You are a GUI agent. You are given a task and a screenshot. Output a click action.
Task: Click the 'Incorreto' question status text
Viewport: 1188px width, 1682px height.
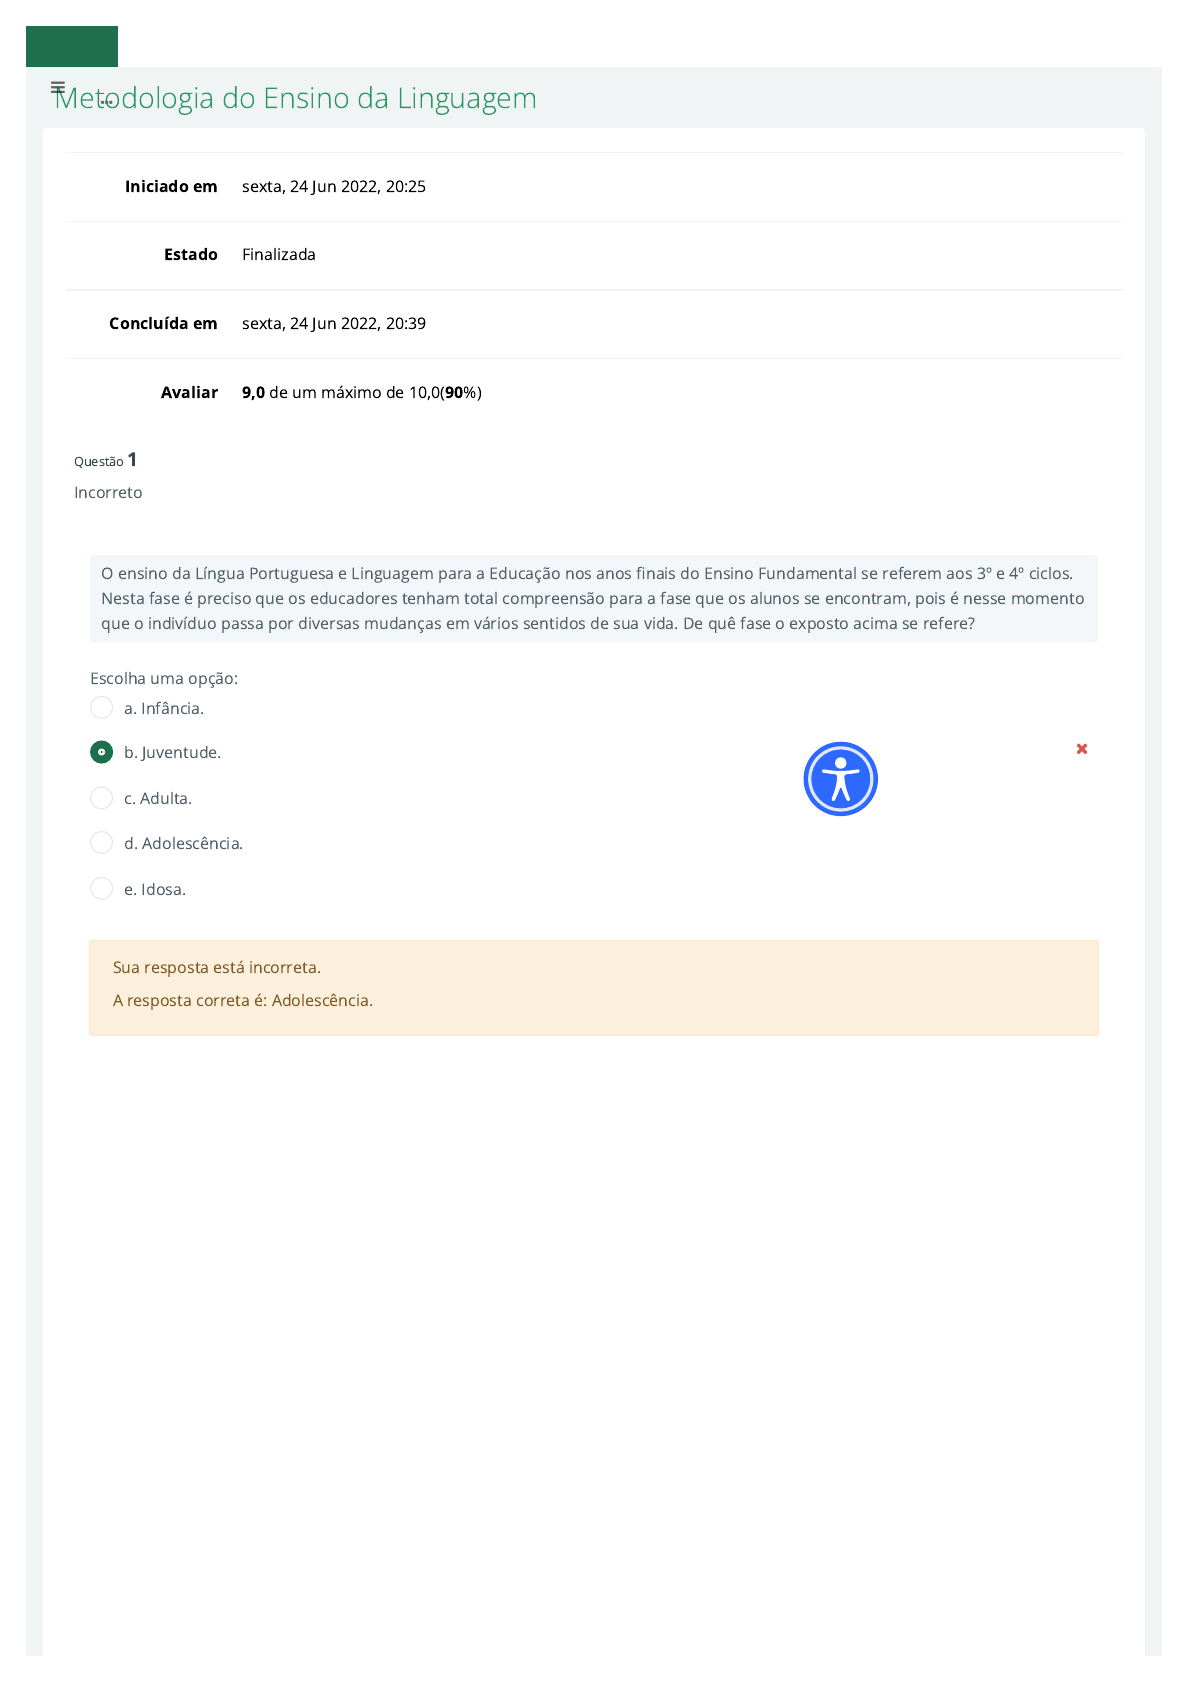(x=108, y=492)
